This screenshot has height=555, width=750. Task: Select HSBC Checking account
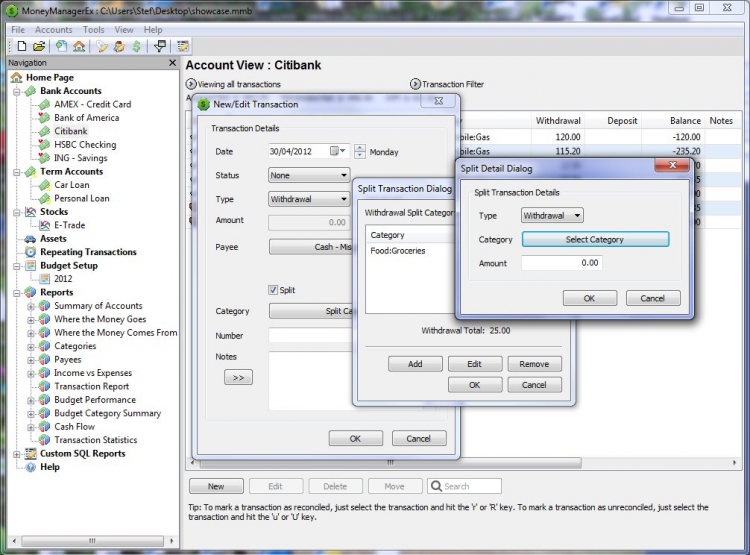[x=85, y=144]
